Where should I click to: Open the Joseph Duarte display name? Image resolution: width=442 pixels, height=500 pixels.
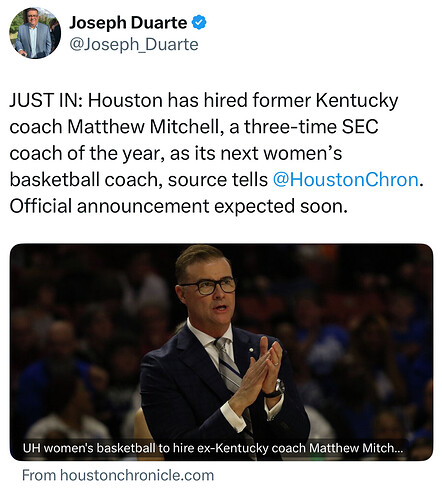(128, 23)
